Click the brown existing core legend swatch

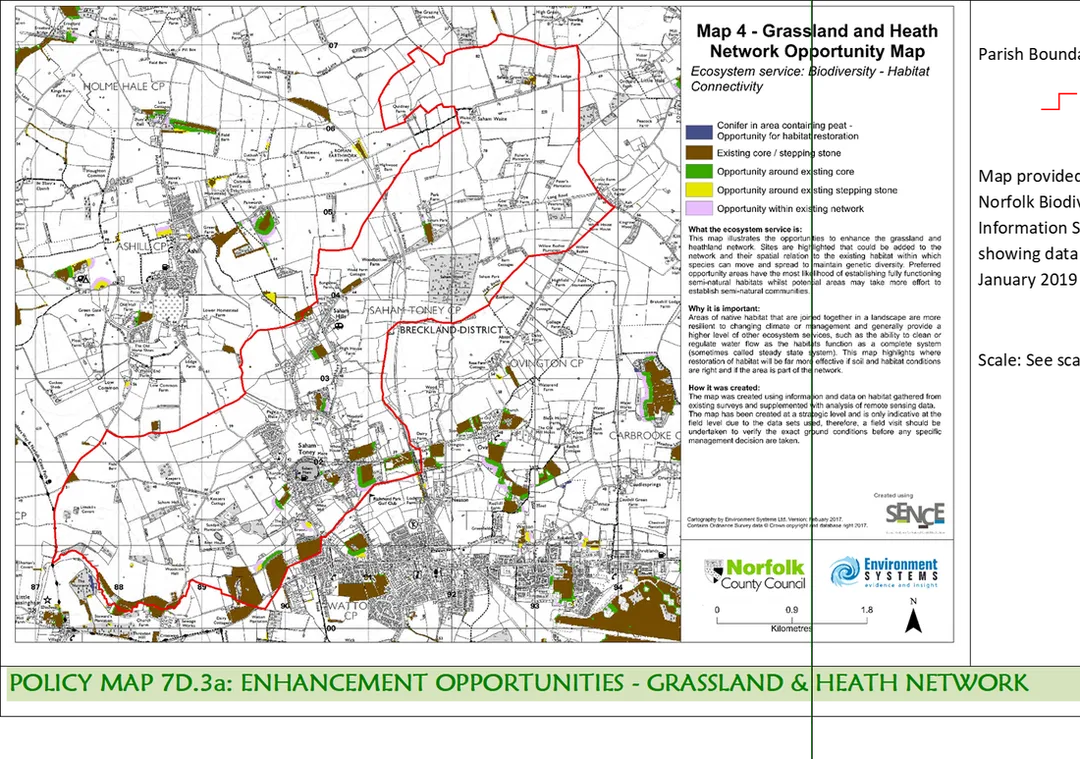coord(698,152)
